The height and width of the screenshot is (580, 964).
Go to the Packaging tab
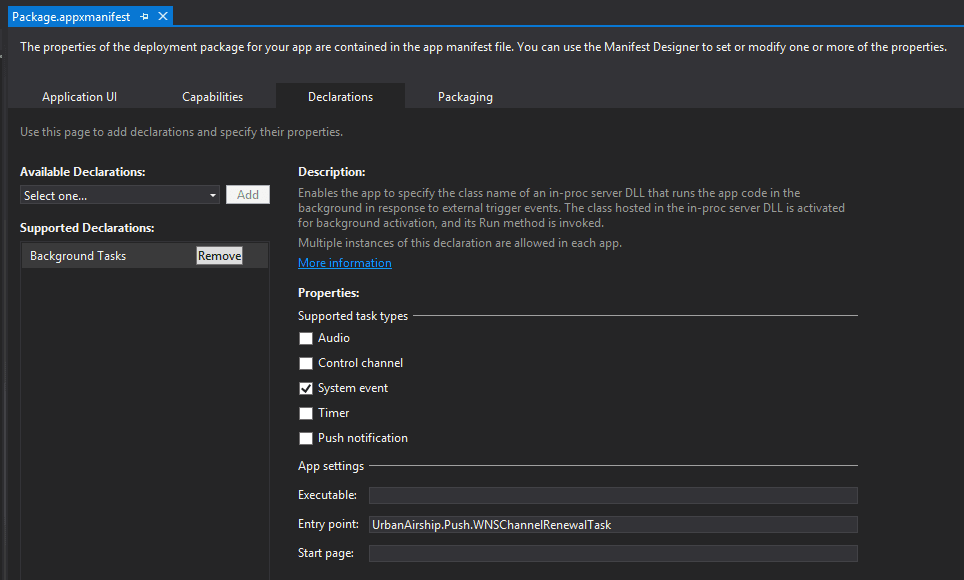pyautogui.click(x=465, y=97)
